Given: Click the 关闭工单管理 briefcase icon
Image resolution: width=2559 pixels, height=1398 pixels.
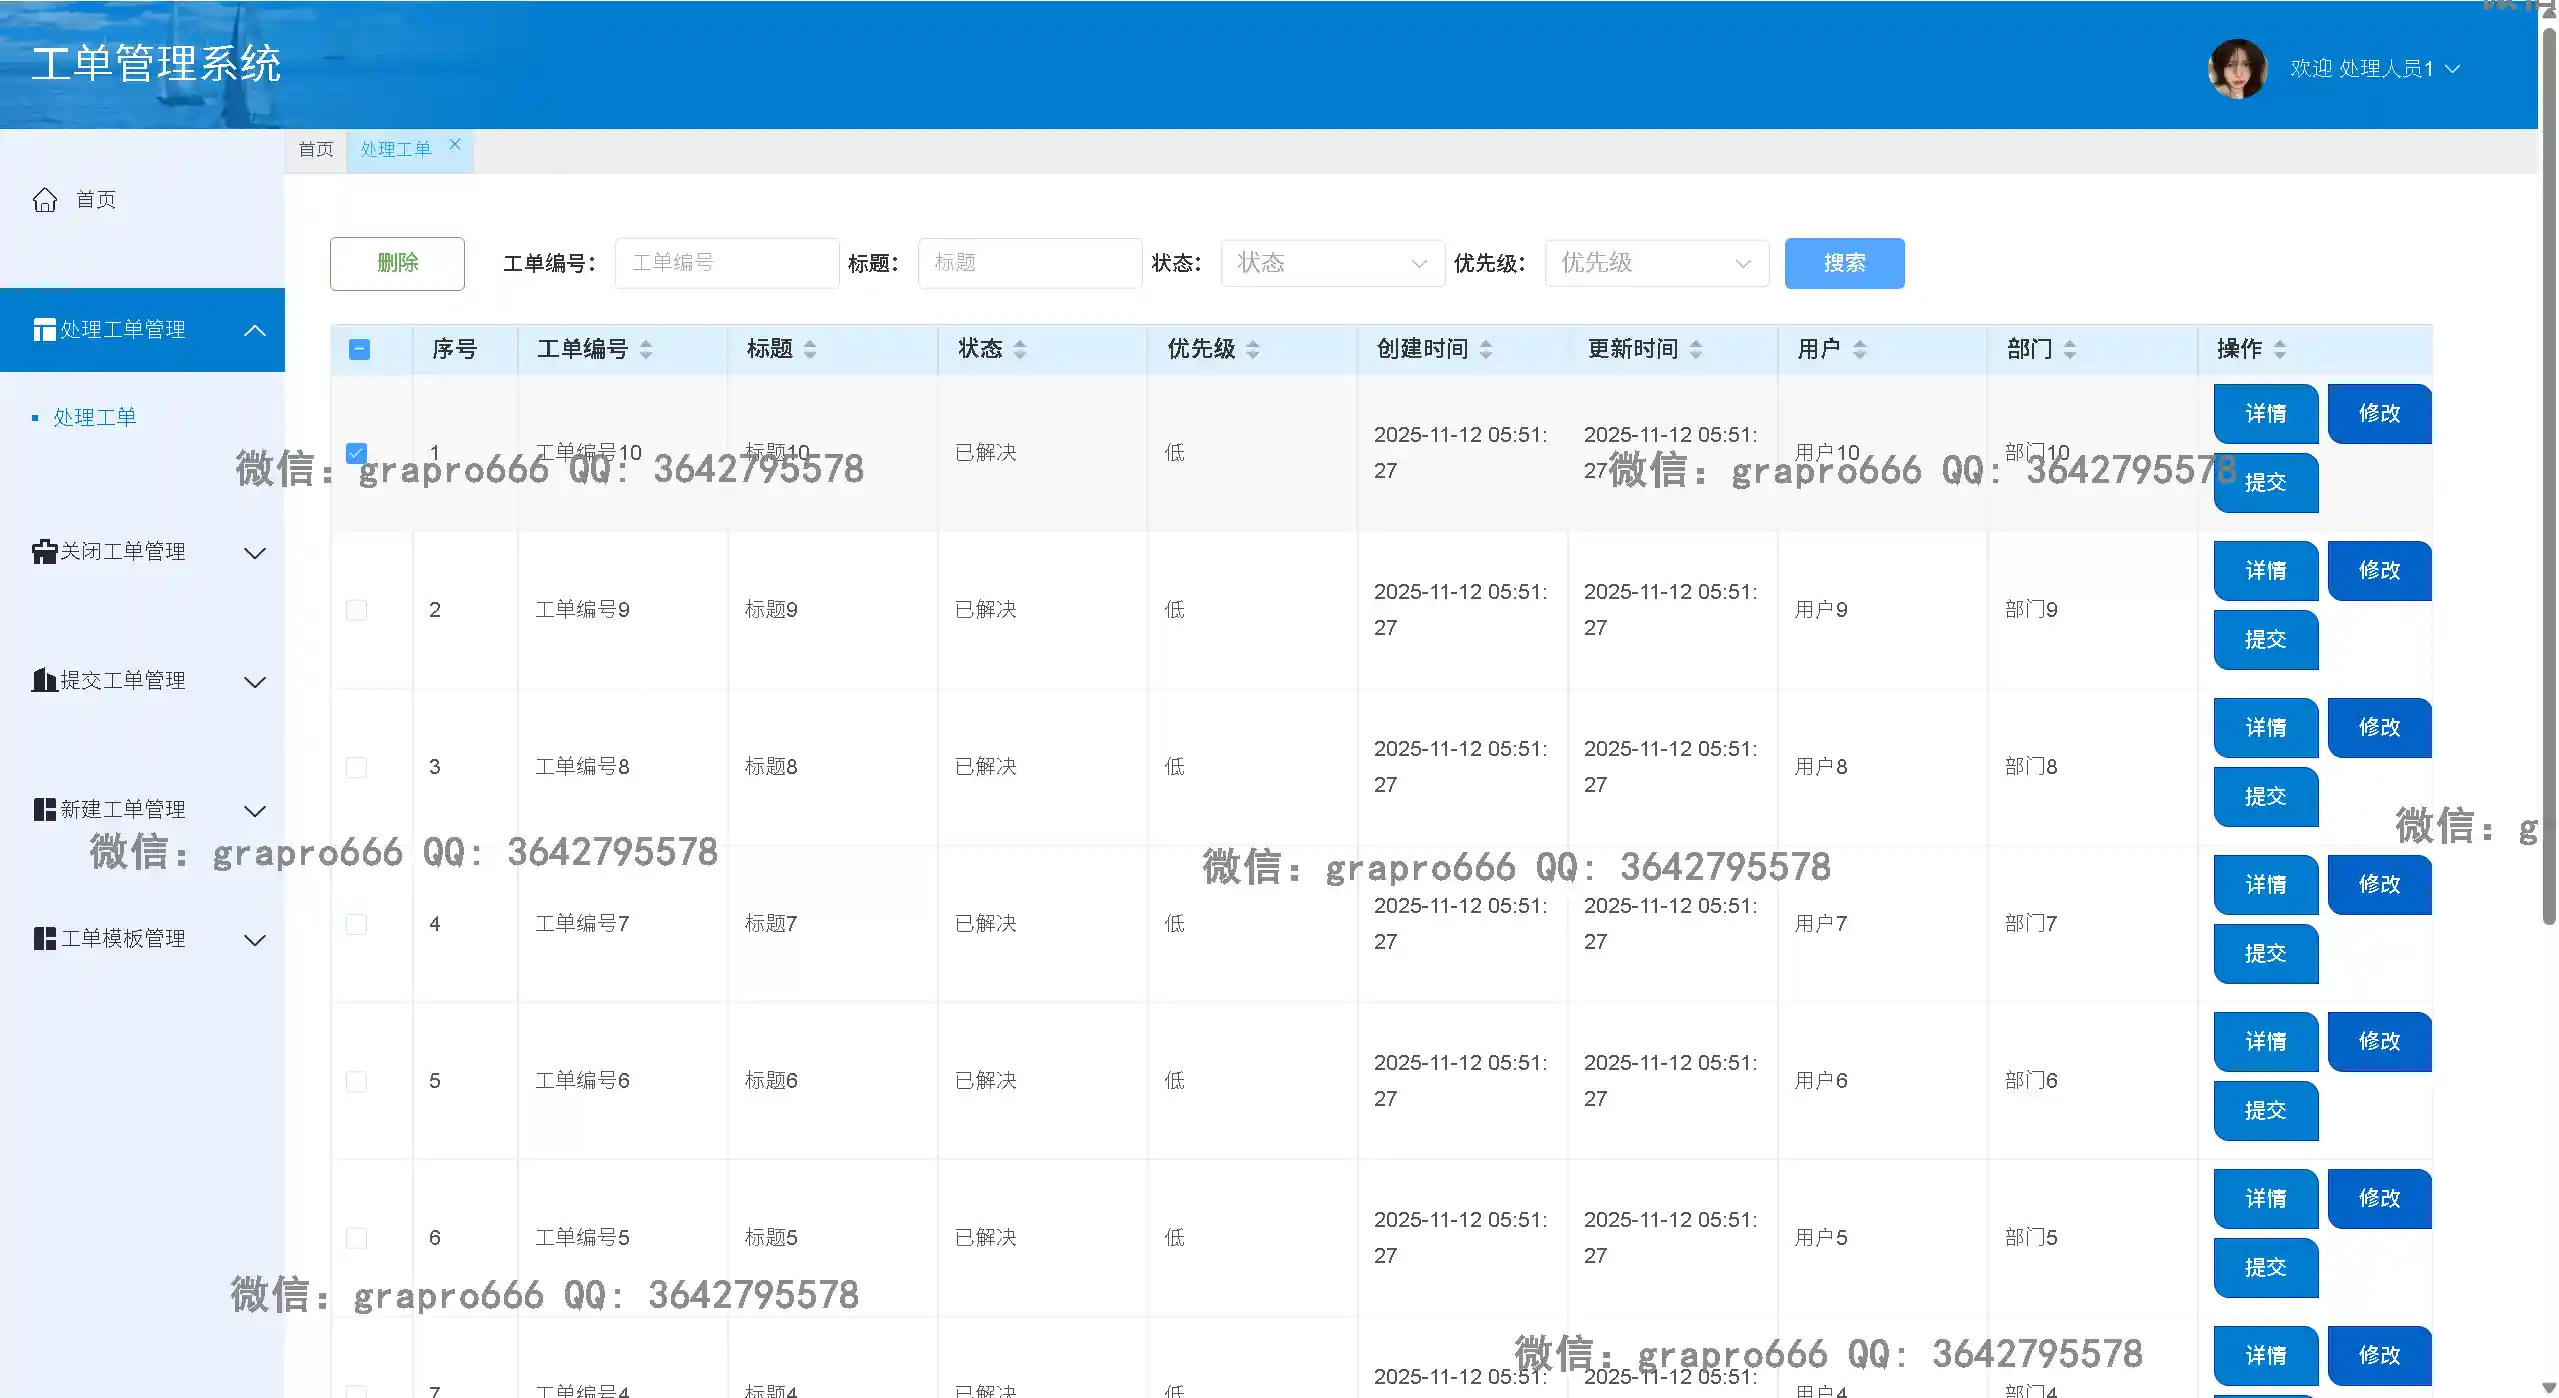Looking at the screenshot, I should (43, 551).
